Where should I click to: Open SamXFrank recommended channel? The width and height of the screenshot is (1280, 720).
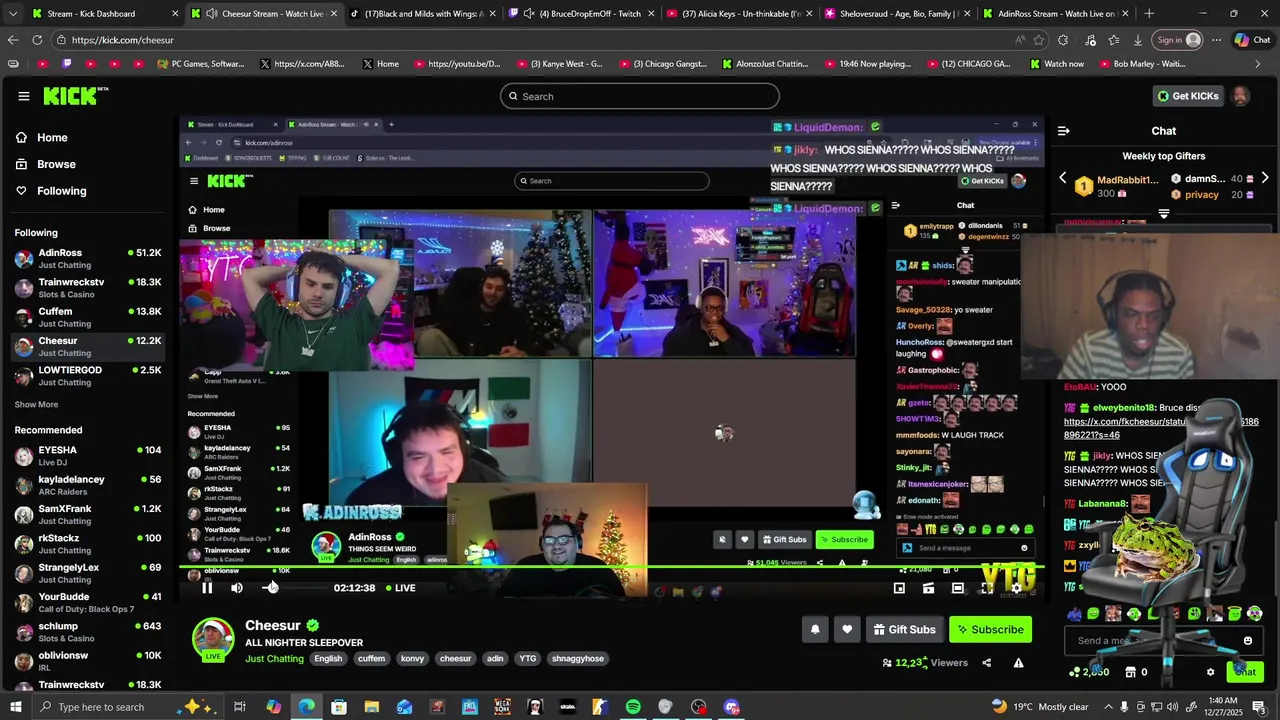pos(88,514)
